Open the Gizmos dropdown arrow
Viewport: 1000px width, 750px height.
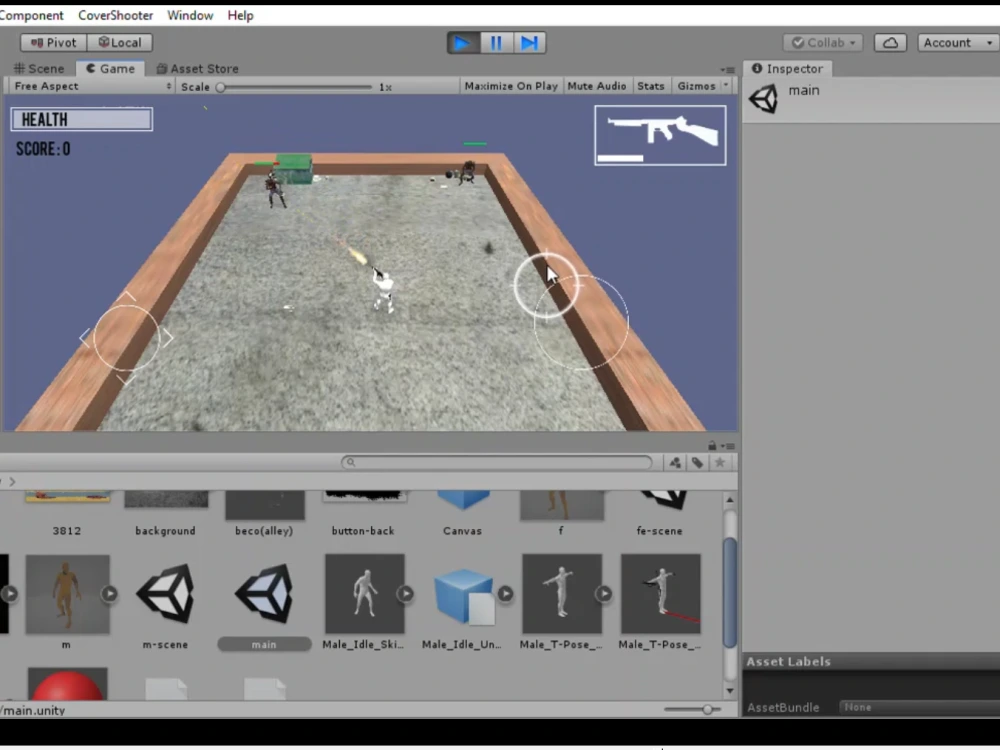(726, 85)
